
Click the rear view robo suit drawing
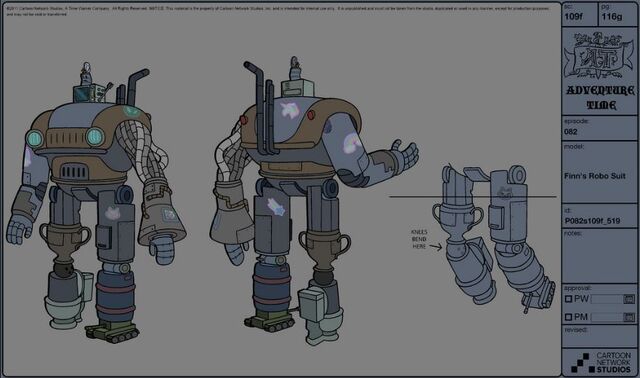pos(313,201)
